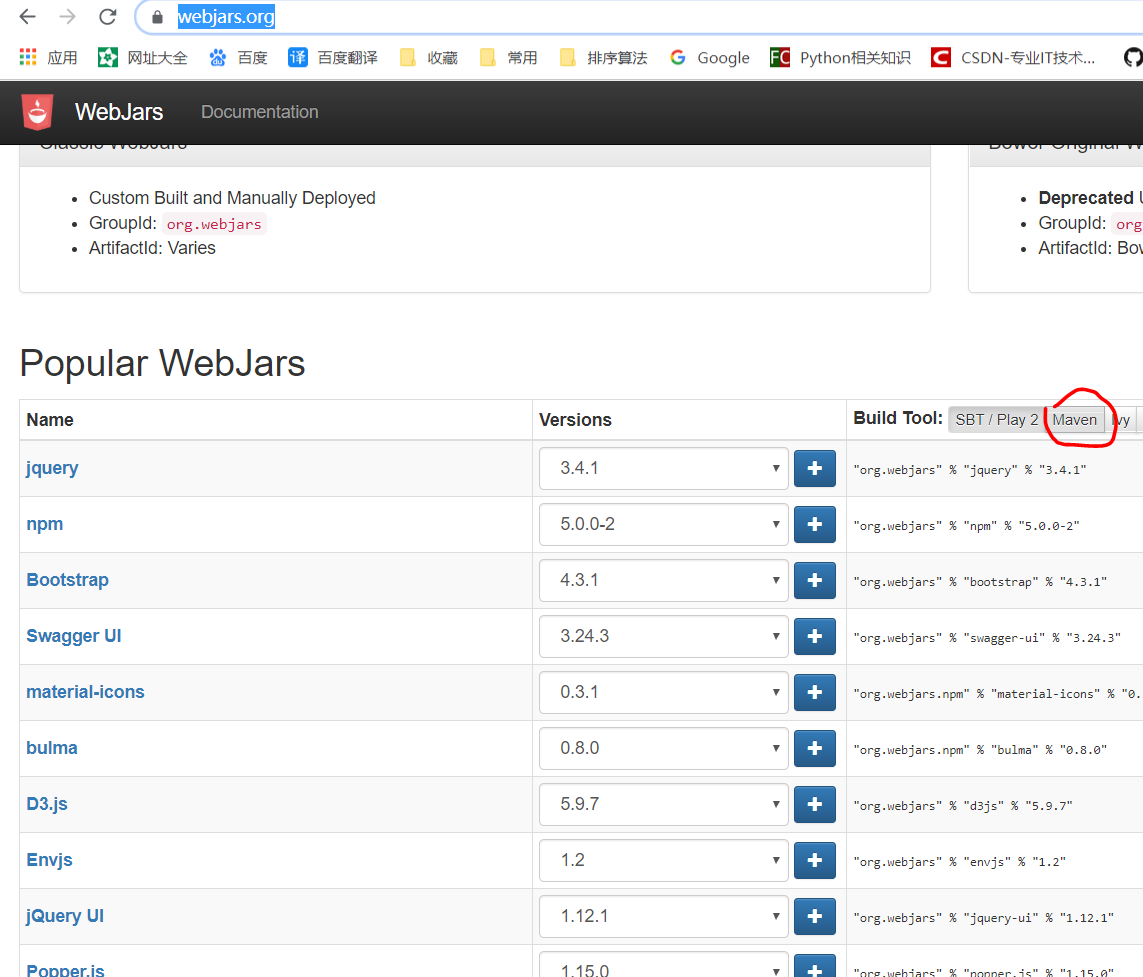This screenshot has height=977, width=1143.
Task: Click the swagger-ui SBT dependency snippet
Action: (x=987, y=638)
